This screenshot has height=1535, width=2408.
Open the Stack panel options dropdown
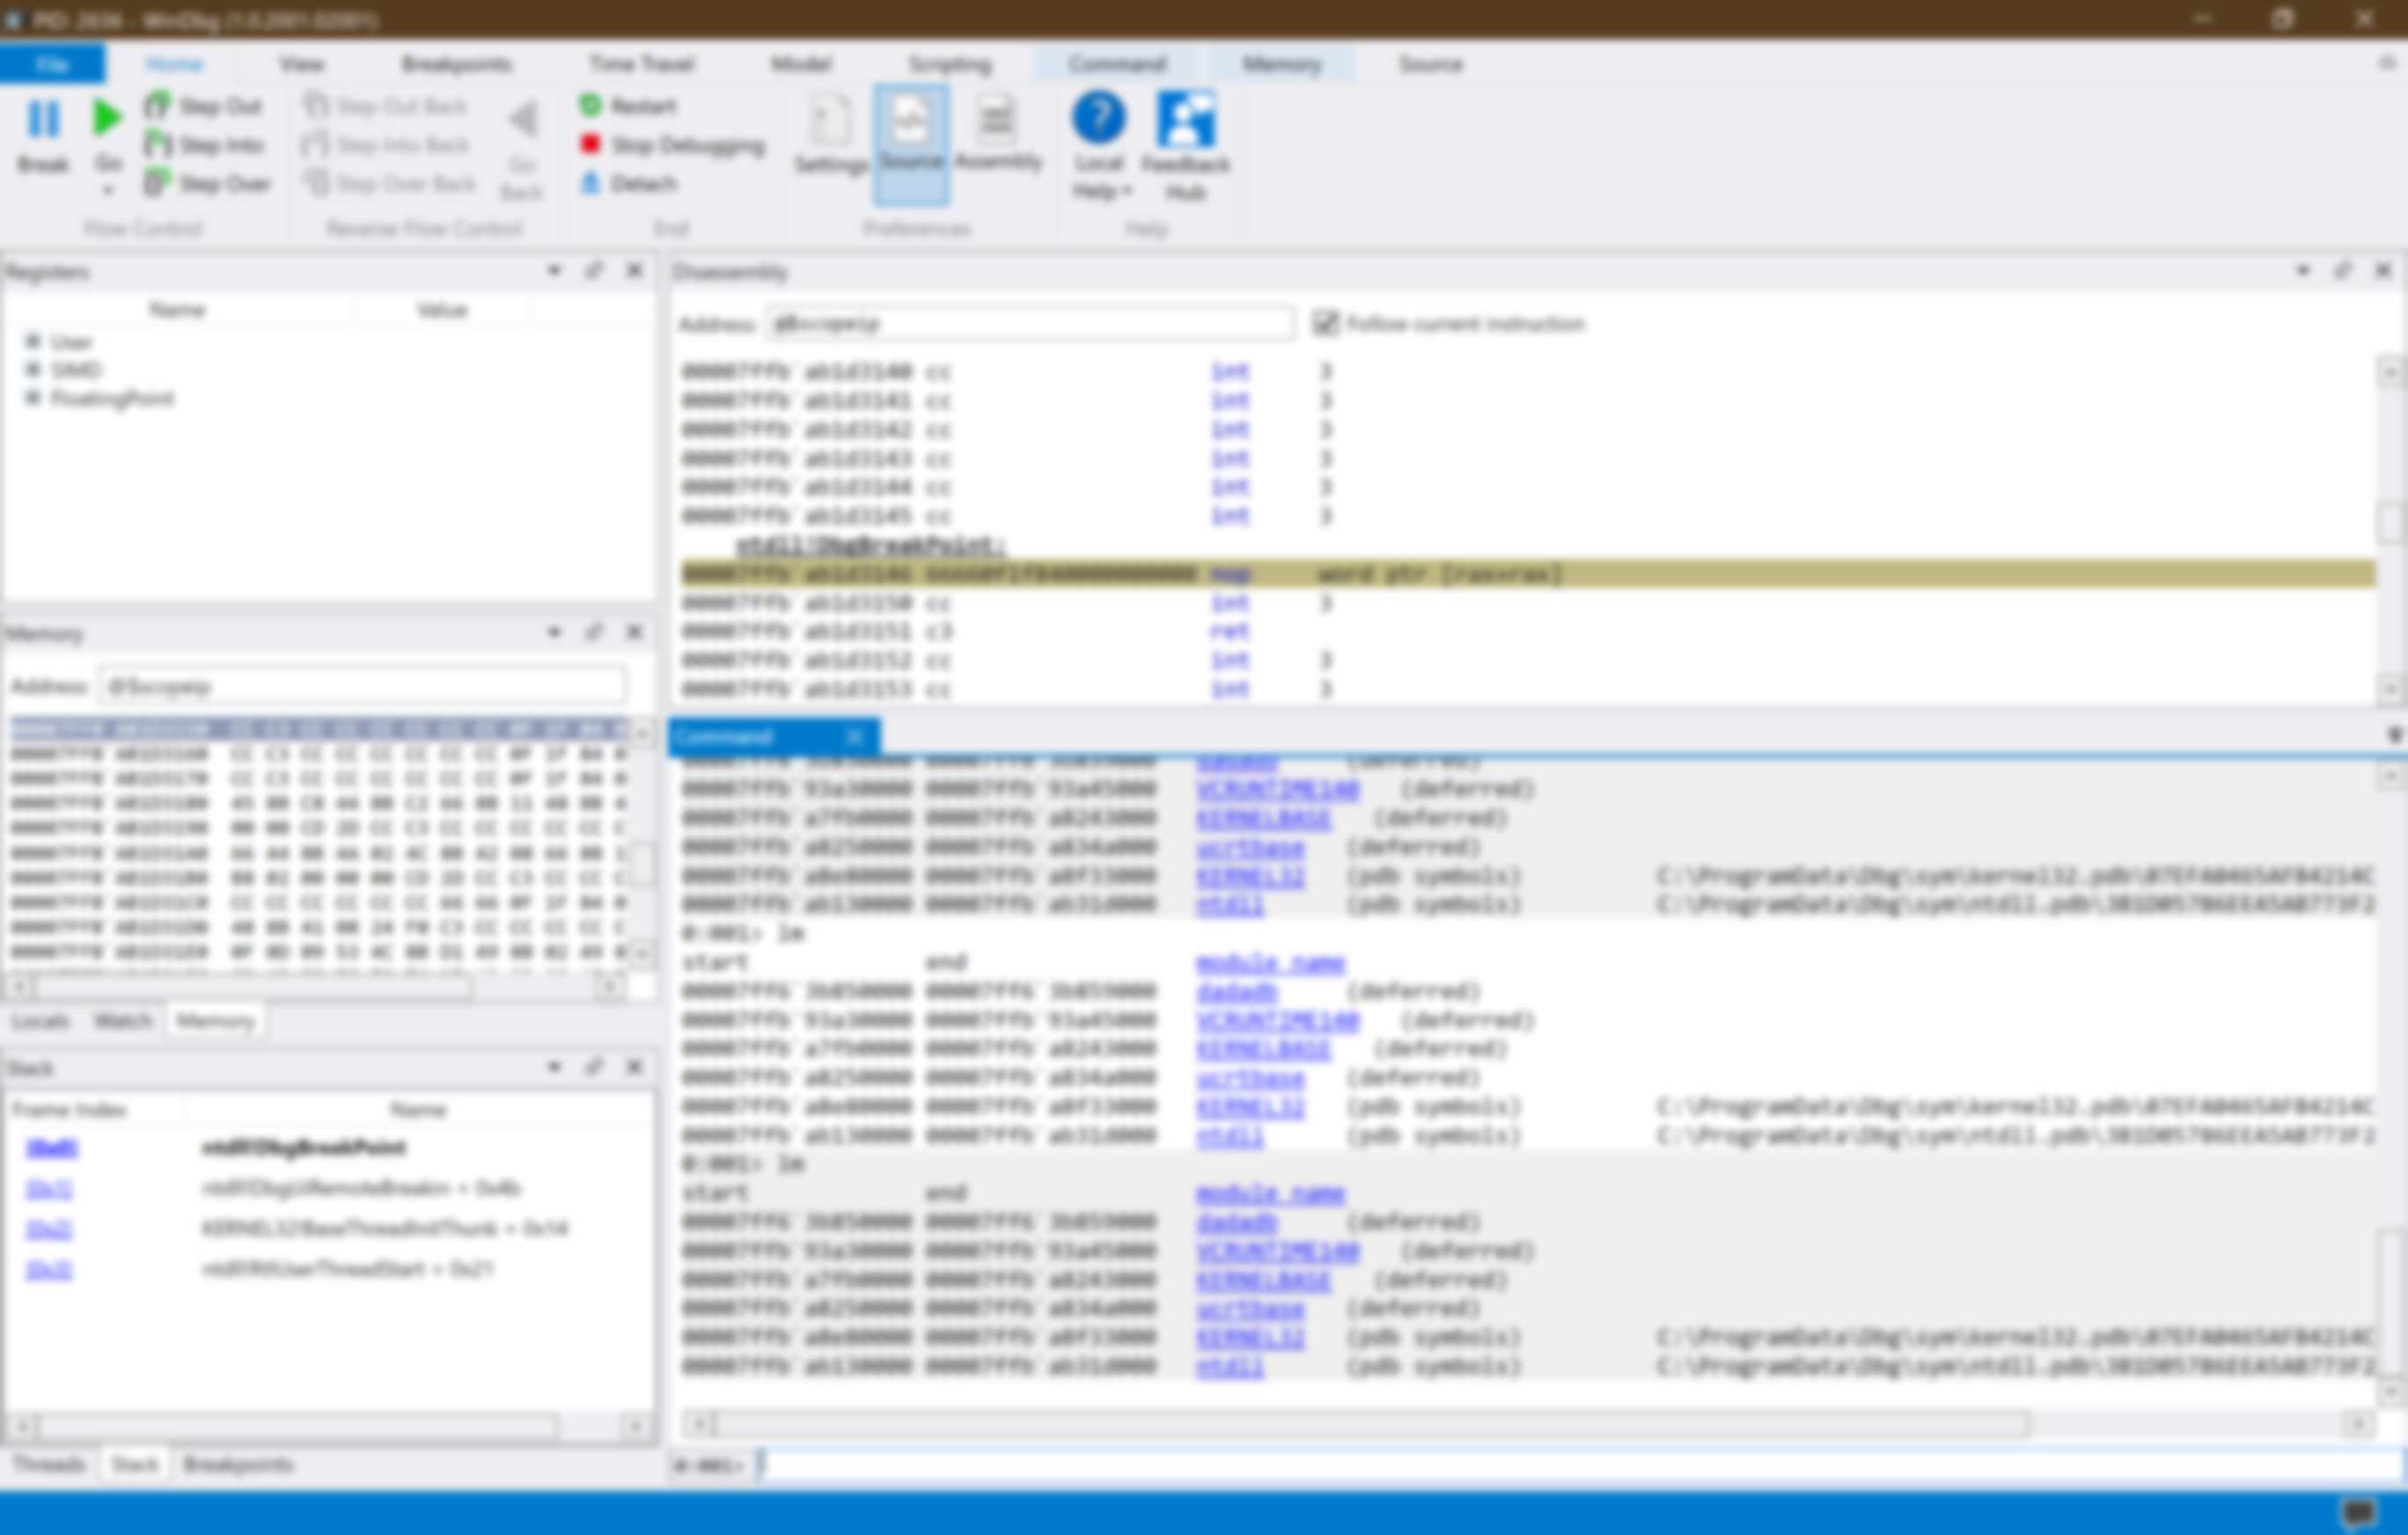click(x=554, y=1067)
